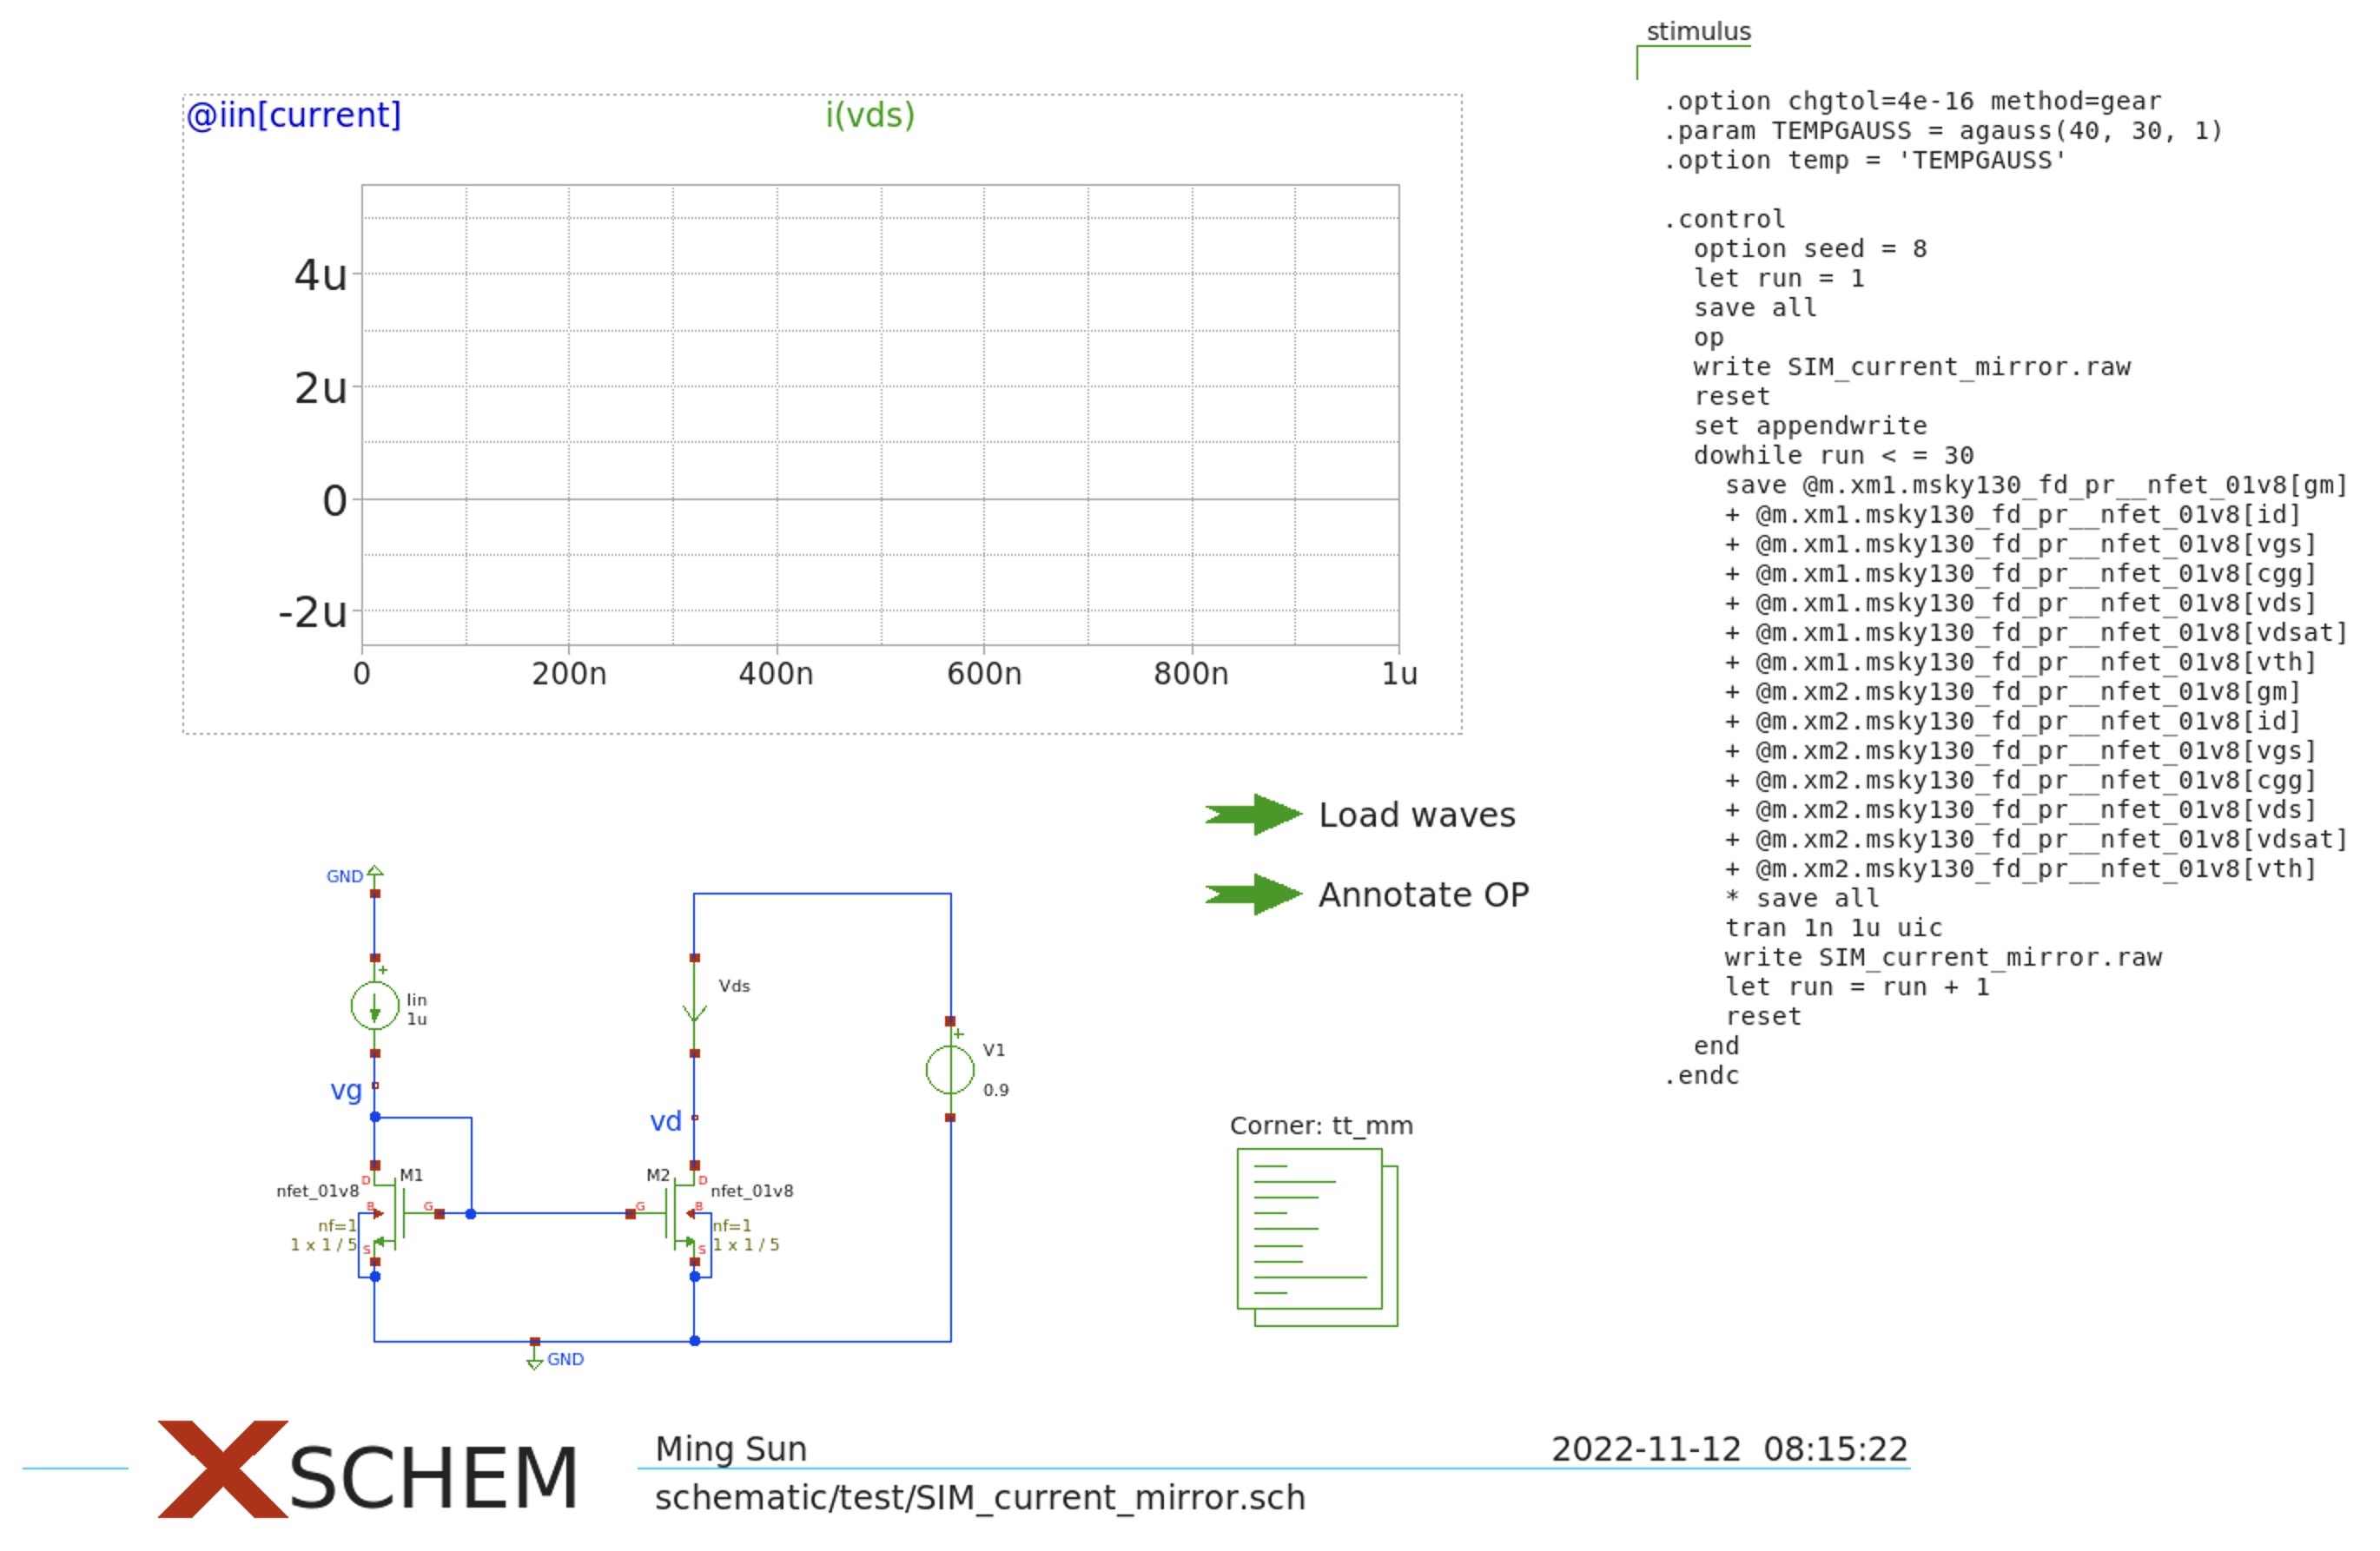
Task: Click the 4u y-axis label on graph
Action: [x=321, y=275]
